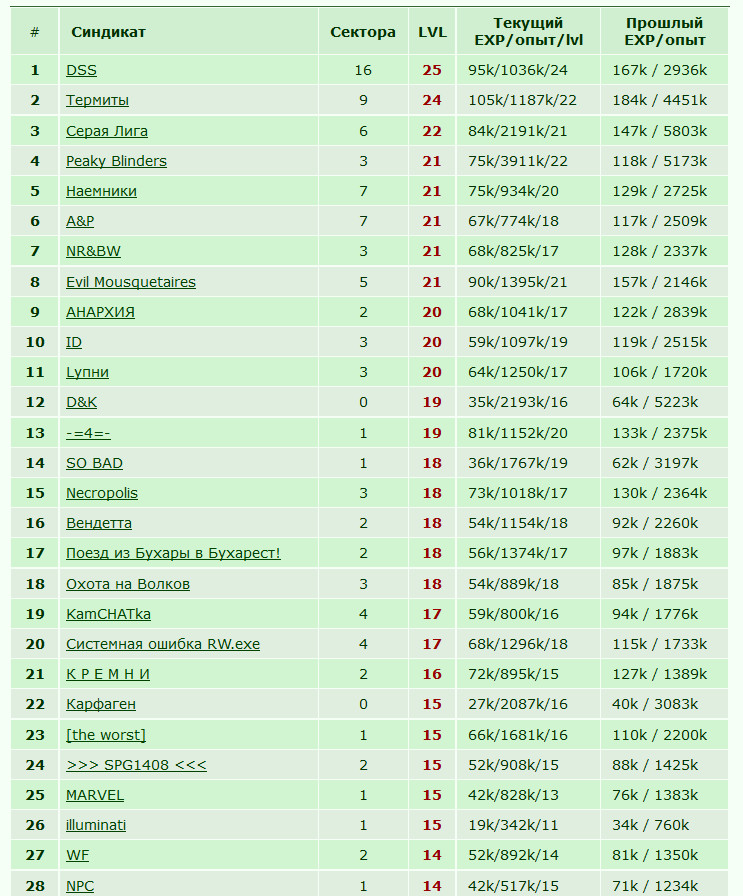Open the АНАРХИЯ syndicate link
This screenshot has height=896, width=743.
pyautogui.click(x=101, y=312)
